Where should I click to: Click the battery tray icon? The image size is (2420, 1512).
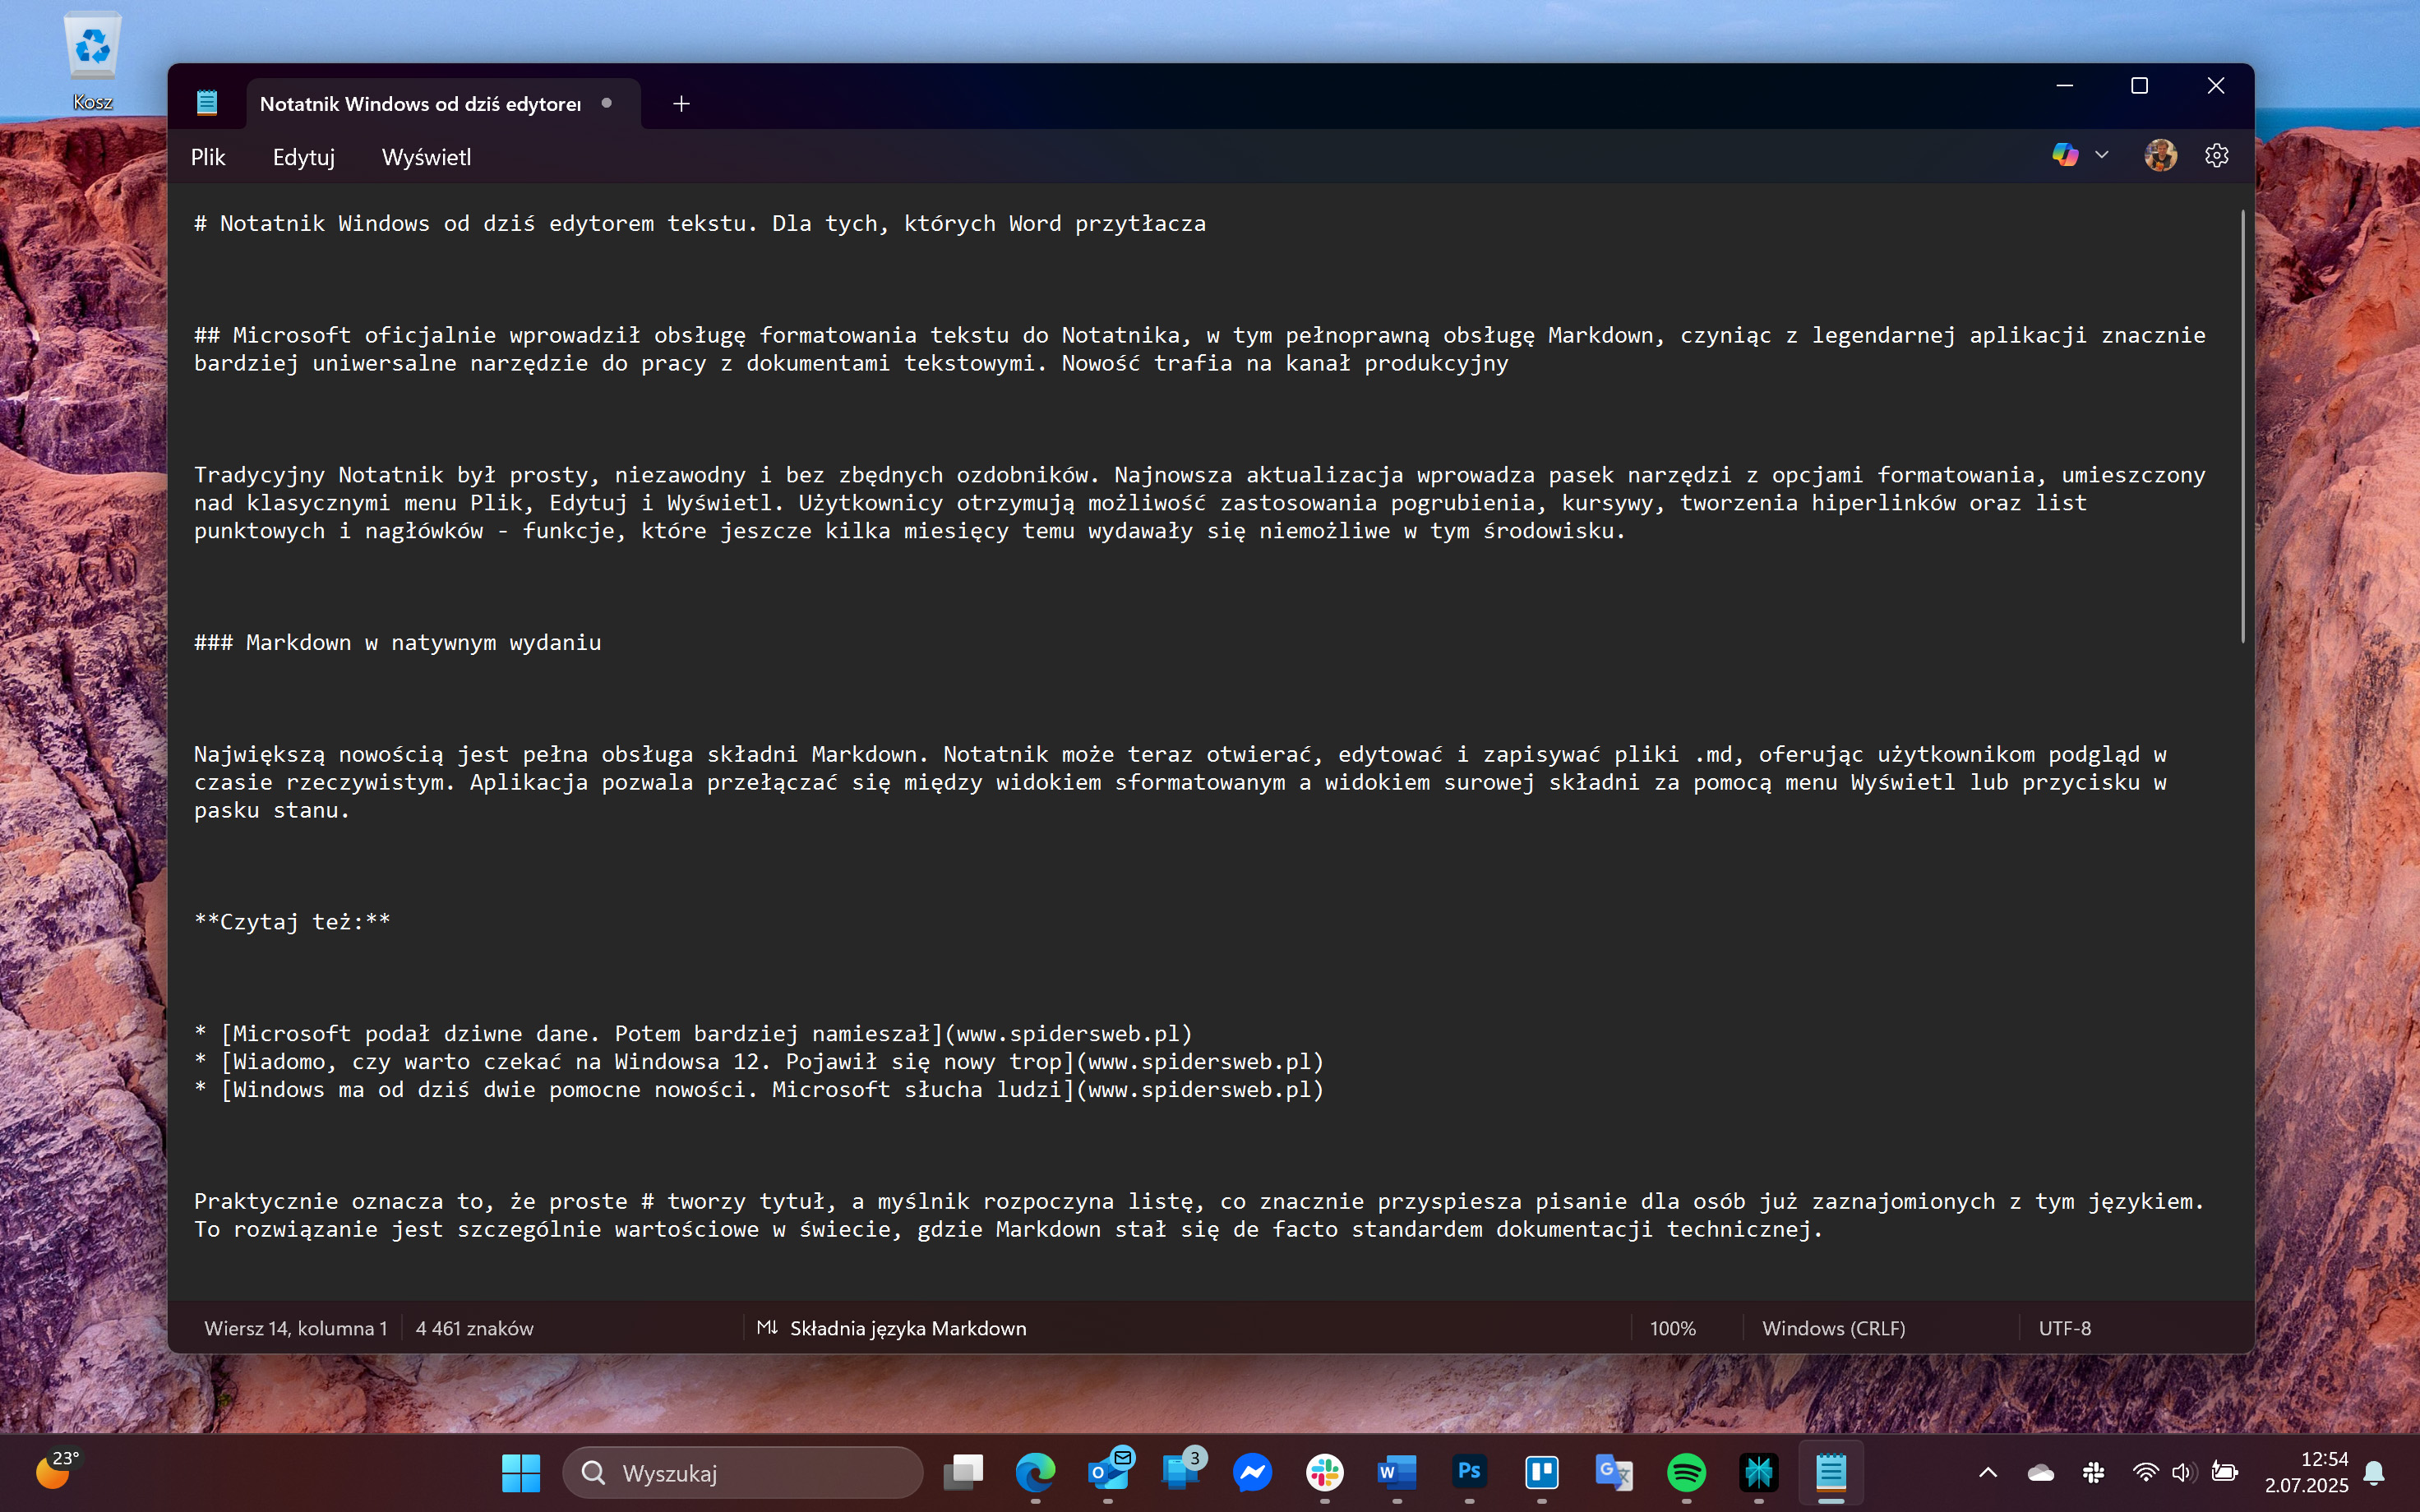point(2224,1472)
